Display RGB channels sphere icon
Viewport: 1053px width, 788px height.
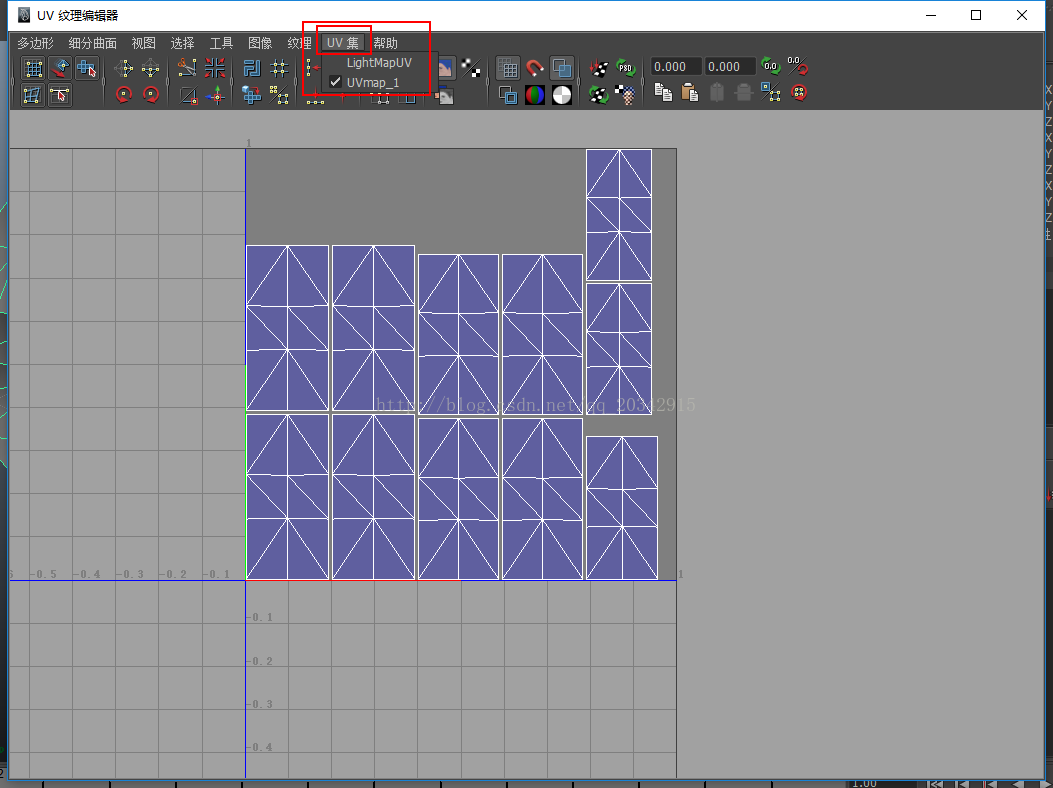pyautogui.click(x=535, y=95)
